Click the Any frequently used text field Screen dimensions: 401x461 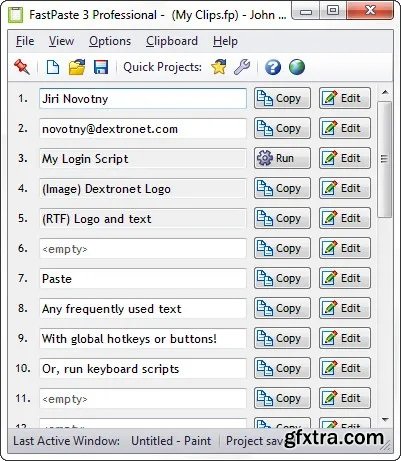143,309
